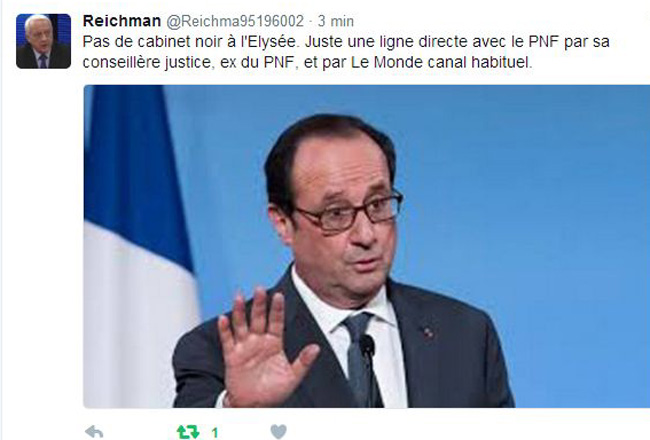This screenshot has height=440, width=650.
Task: Retweet using the green arrows icon
Action: [188, 432]
